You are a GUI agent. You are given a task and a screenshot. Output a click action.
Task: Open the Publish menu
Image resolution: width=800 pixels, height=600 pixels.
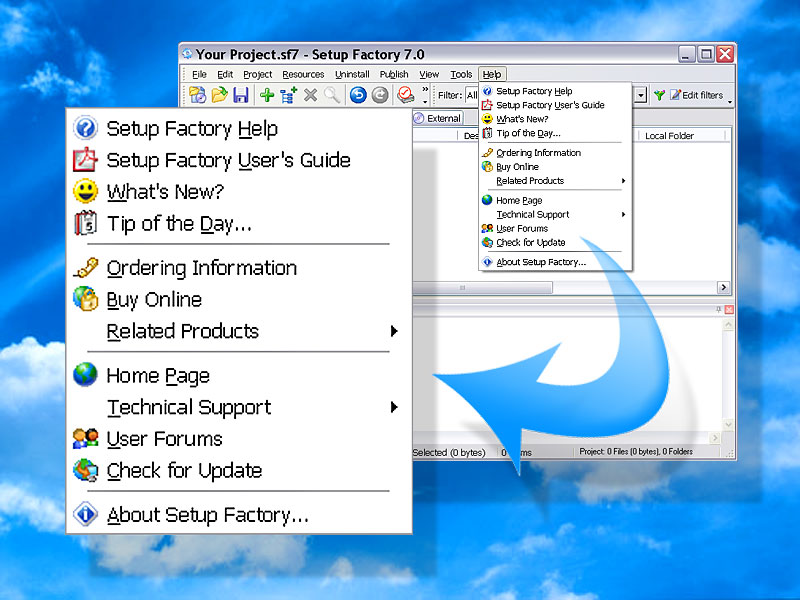394,74
